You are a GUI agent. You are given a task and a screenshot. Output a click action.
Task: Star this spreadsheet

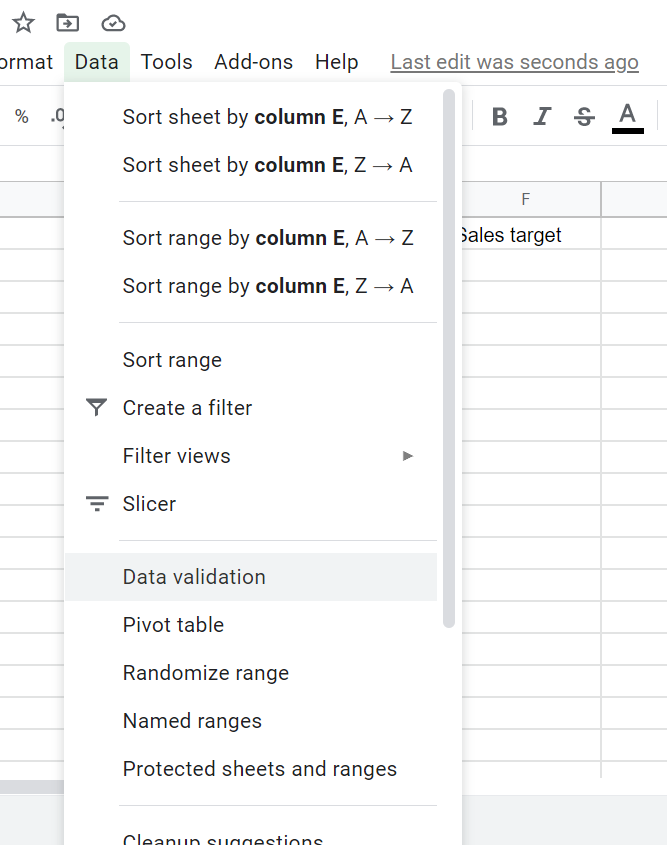click(23, 22)
